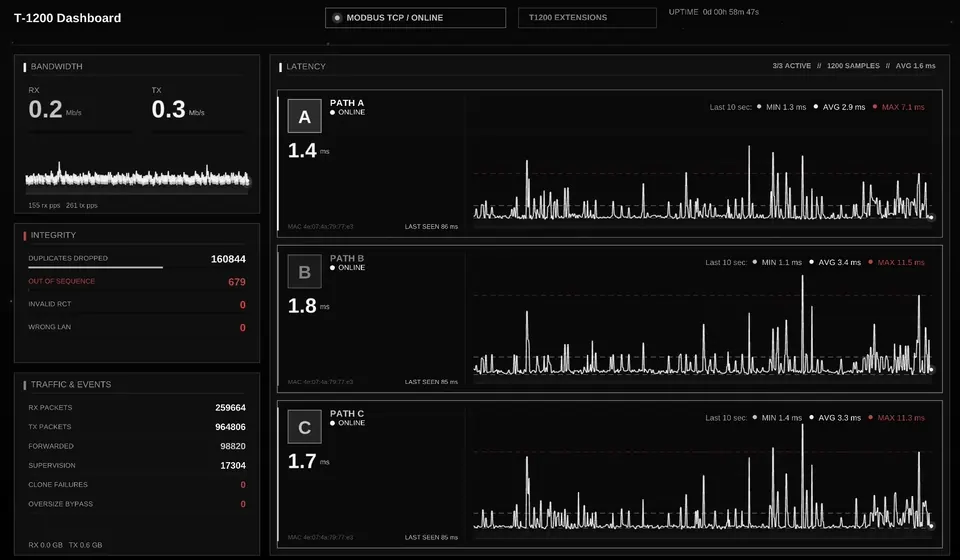Click the 155 rx pps label
Image resolution: width=960 pixels, height=560 pixels.
44,206
